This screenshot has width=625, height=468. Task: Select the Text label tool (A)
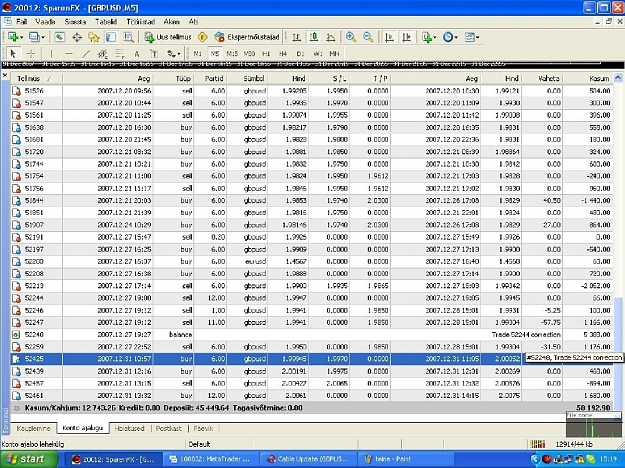[136, 53]
